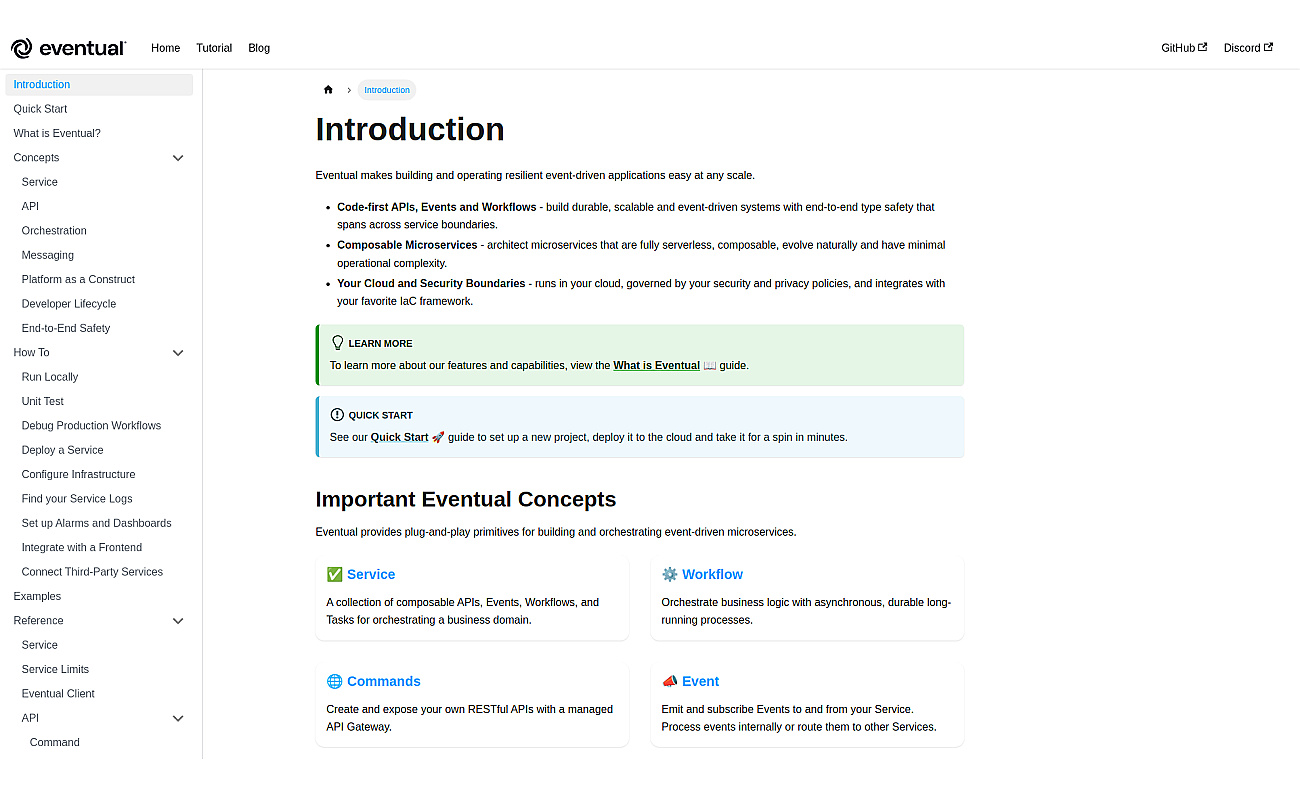Select Platform as a Construct sidebar item

(78, 280)
